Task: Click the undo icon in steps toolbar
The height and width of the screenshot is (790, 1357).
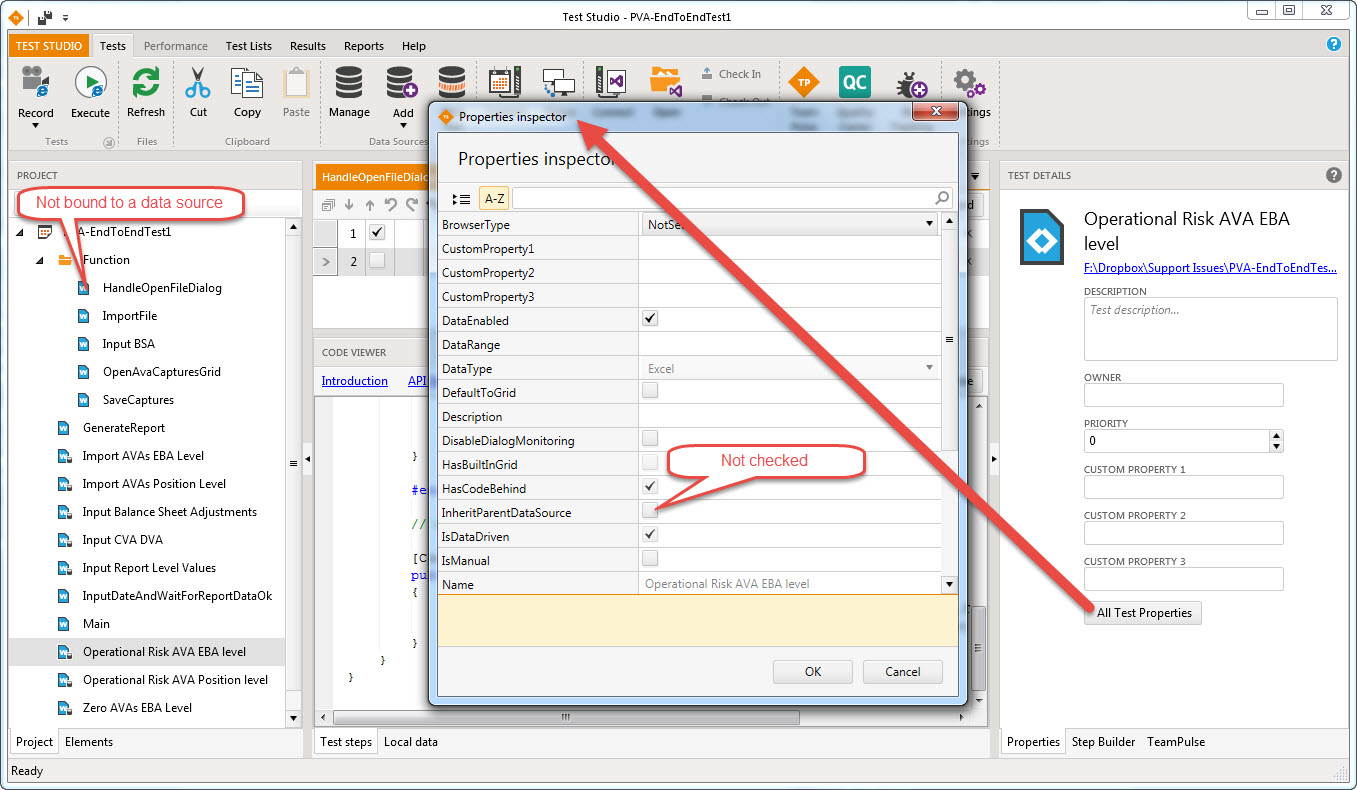Action: [391, 205]
